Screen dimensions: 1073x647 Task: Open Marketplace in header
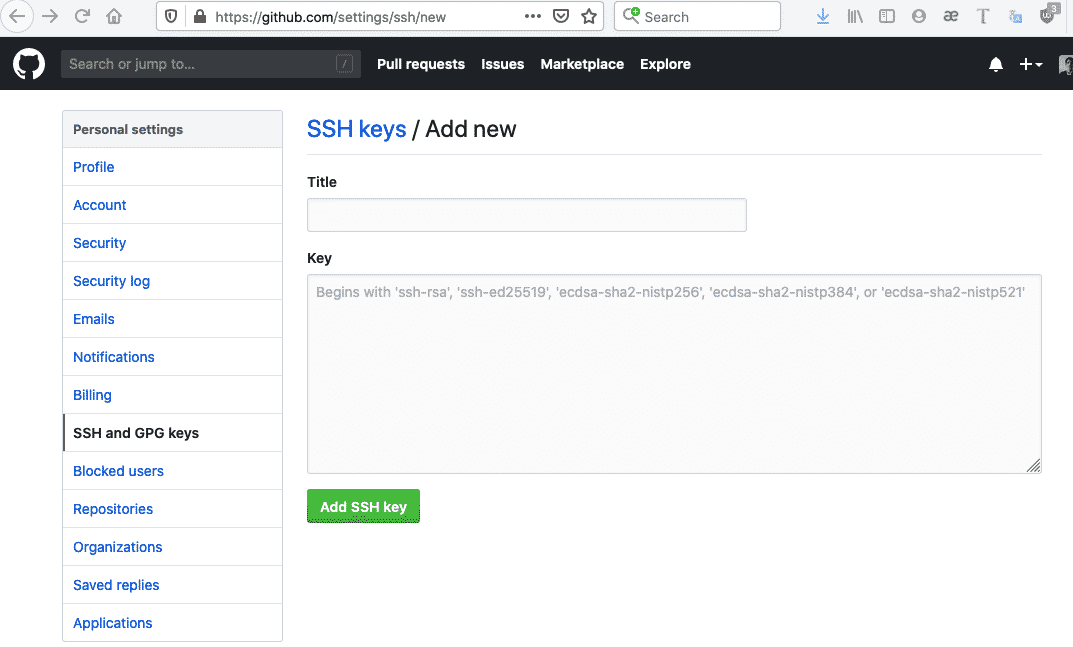point(582,64)
